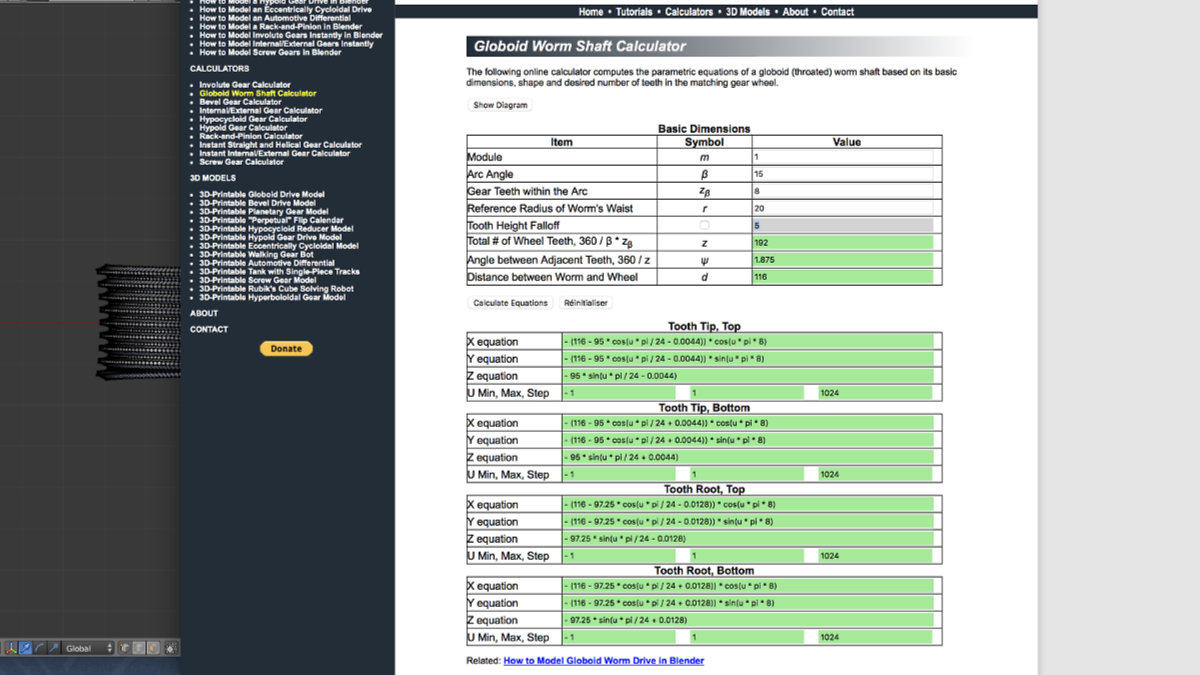The height and width of the screenshot is (675, 1200).
Task: Open the 3D-Printable Hyperboloidal Gear Model link
Action: point(272,297)
